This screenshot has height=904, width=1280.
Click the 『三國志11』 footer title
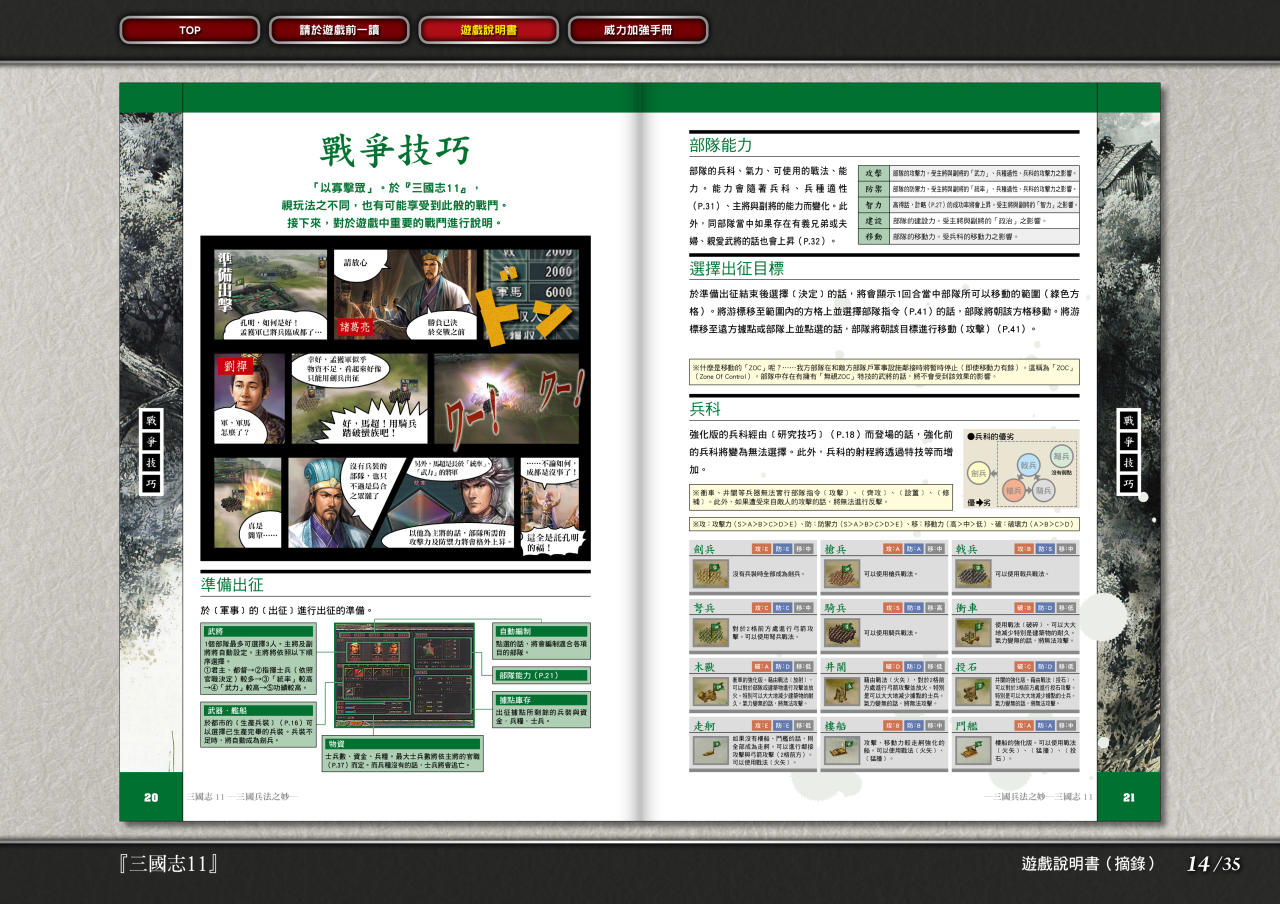tap(167, 864)
